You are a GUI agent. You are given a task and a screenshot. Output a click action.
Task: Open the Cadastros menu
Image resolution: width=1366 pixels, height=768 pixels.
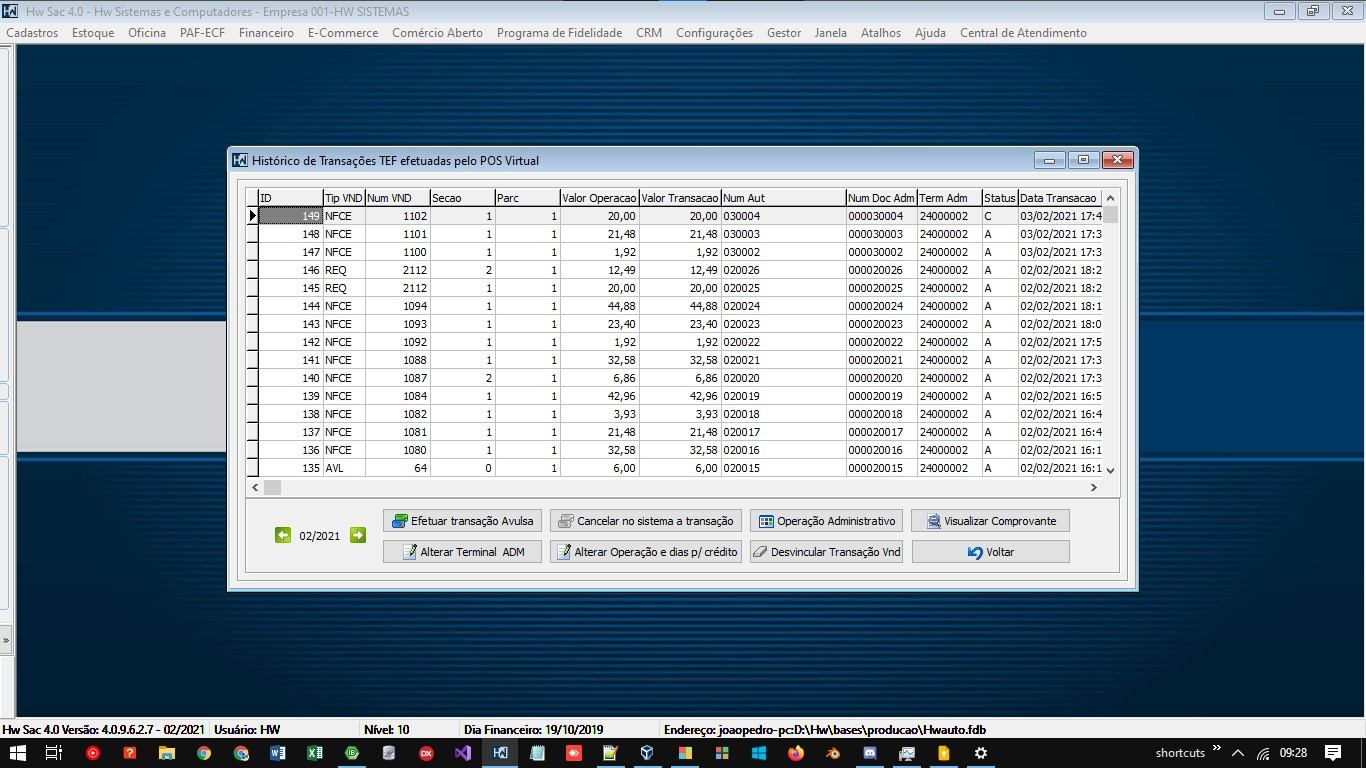(32, 33)
